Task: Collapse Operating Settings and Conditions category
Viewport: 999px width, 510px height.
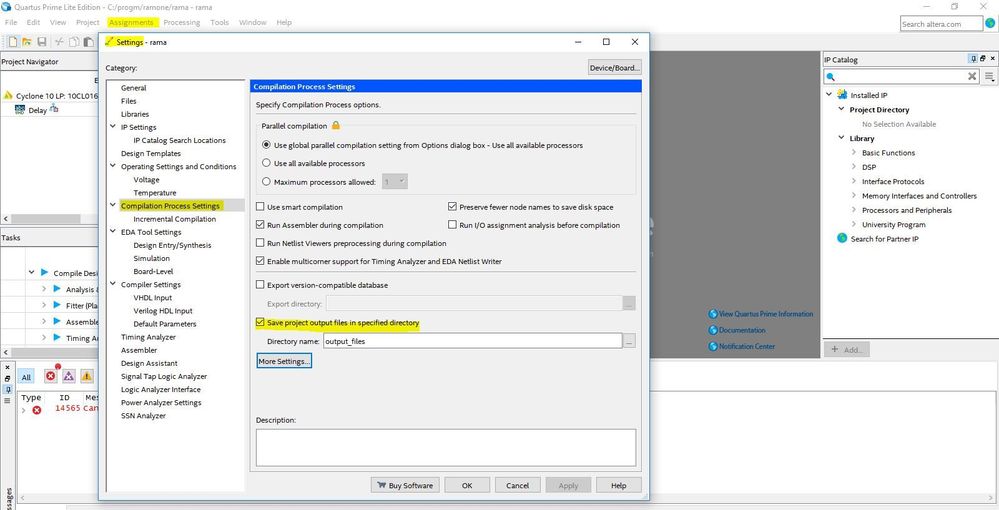Action: (x=113, y=166)
